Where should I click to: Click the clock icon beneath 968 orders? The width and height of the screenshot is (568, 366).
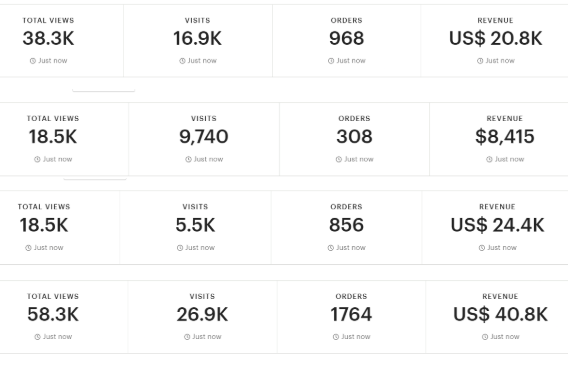[331, 61]
